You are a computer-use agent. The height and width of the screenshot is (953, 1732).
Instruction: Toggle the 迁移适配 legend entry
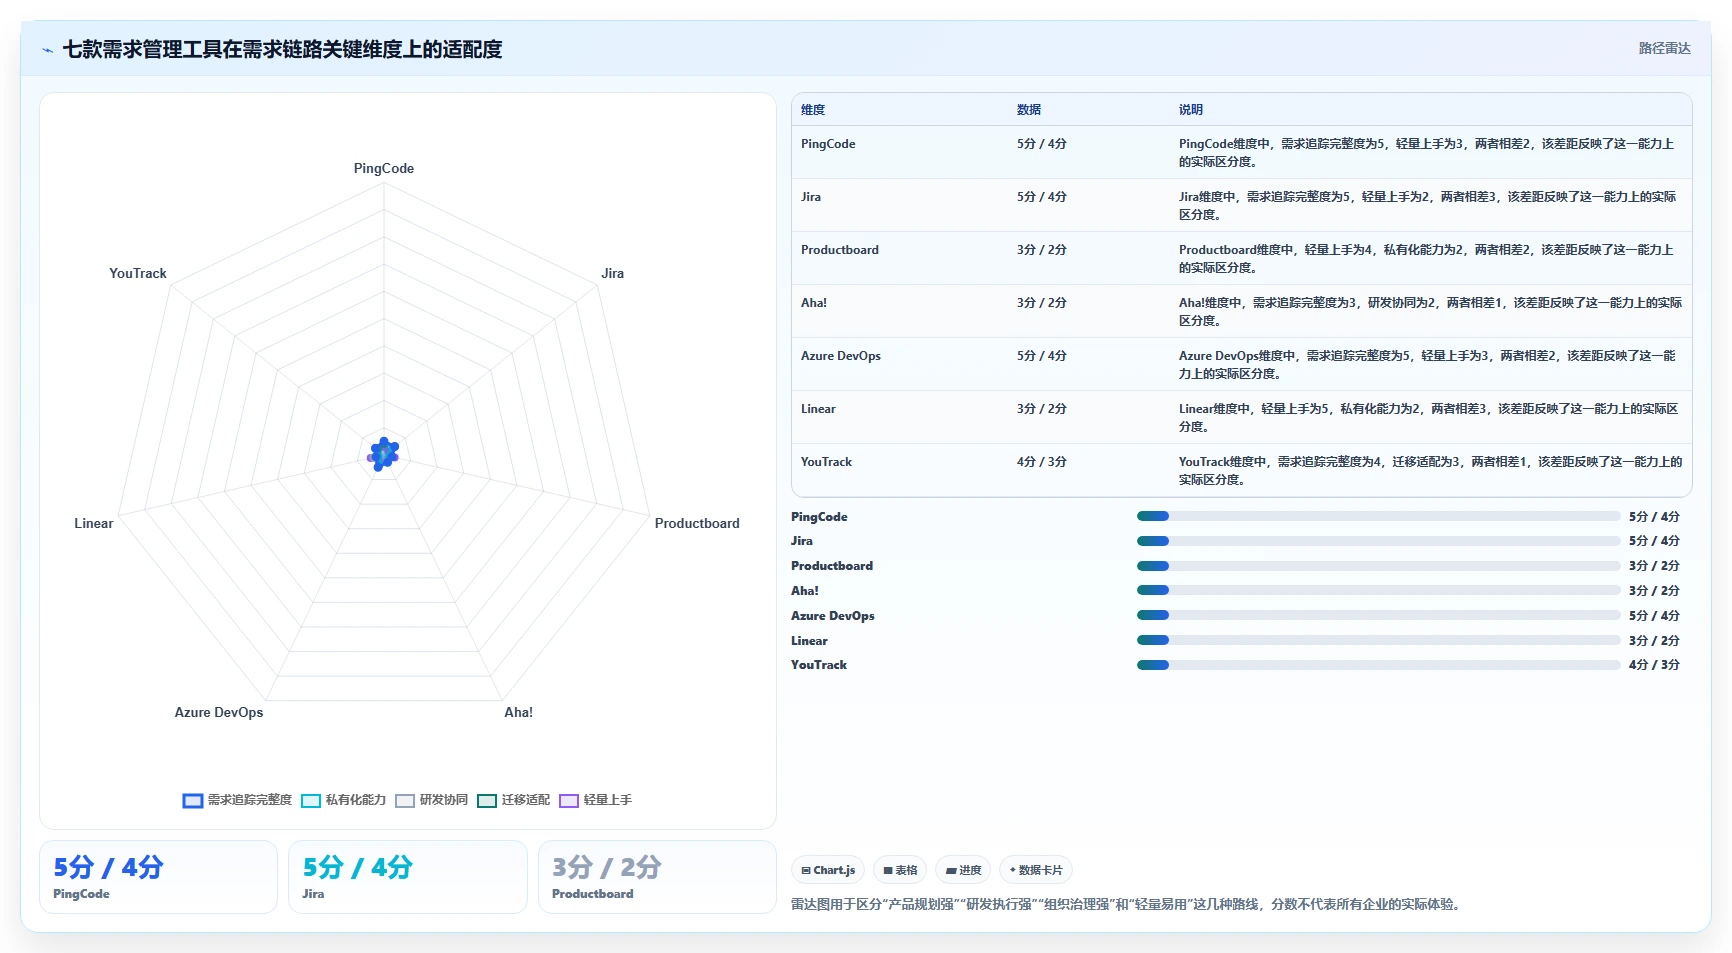click(x=513, y=800)
